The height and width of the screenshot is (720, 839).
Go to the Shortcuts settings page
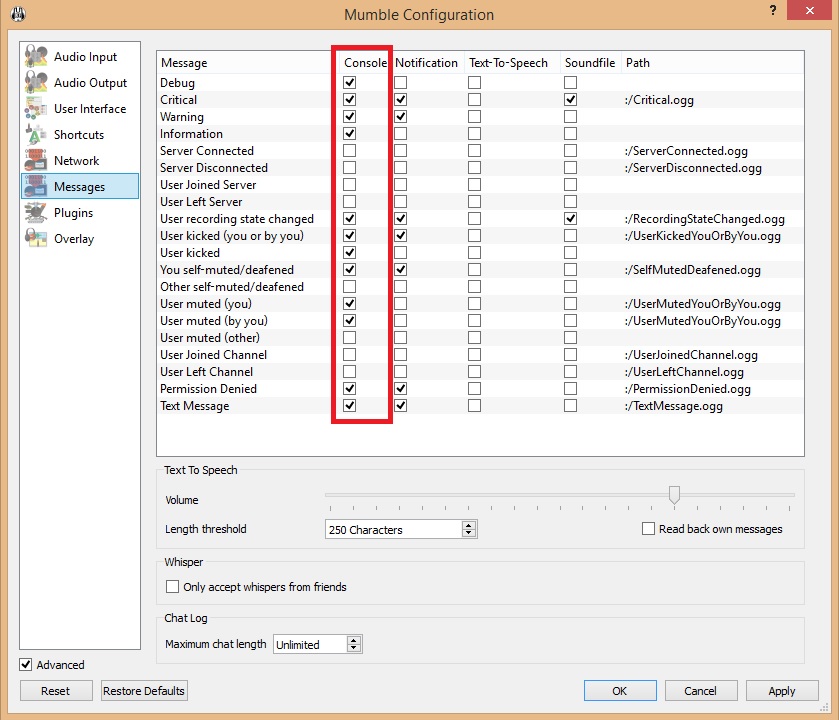coord(80,134)
